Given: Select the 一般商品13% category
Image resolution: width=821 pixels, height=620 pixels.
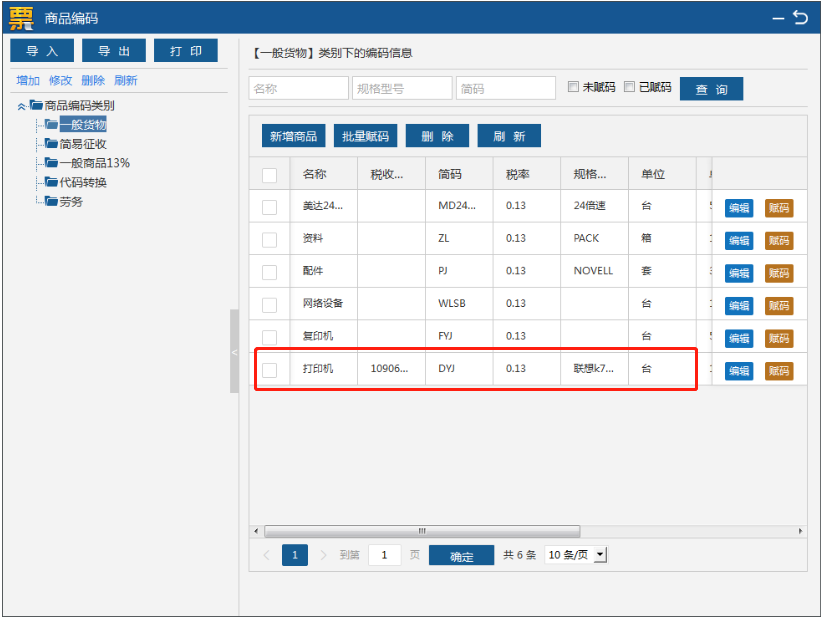Looking at the screenshot, I should tap(95, 163).
